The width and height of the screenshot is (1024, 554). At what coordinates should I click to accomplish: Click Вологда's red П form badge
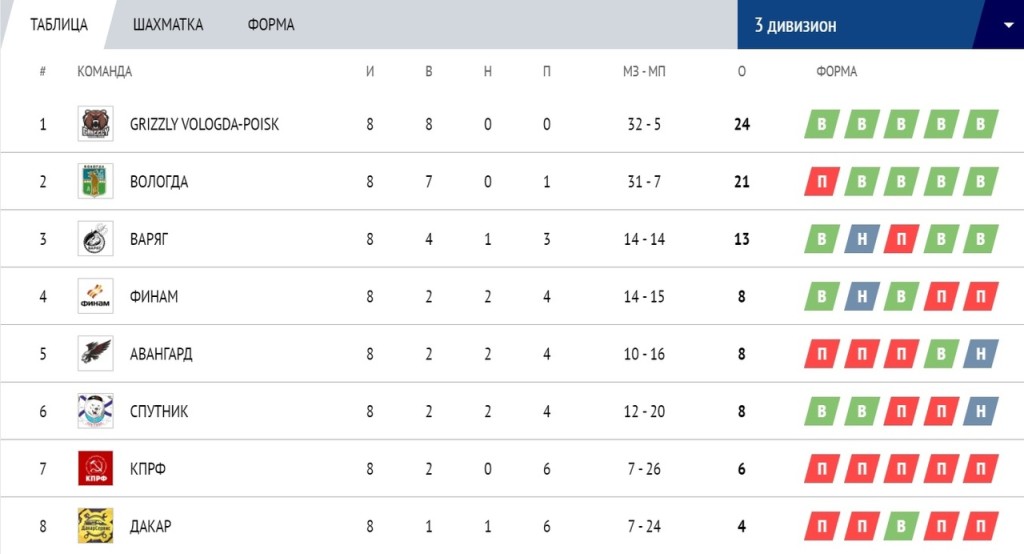822,182
